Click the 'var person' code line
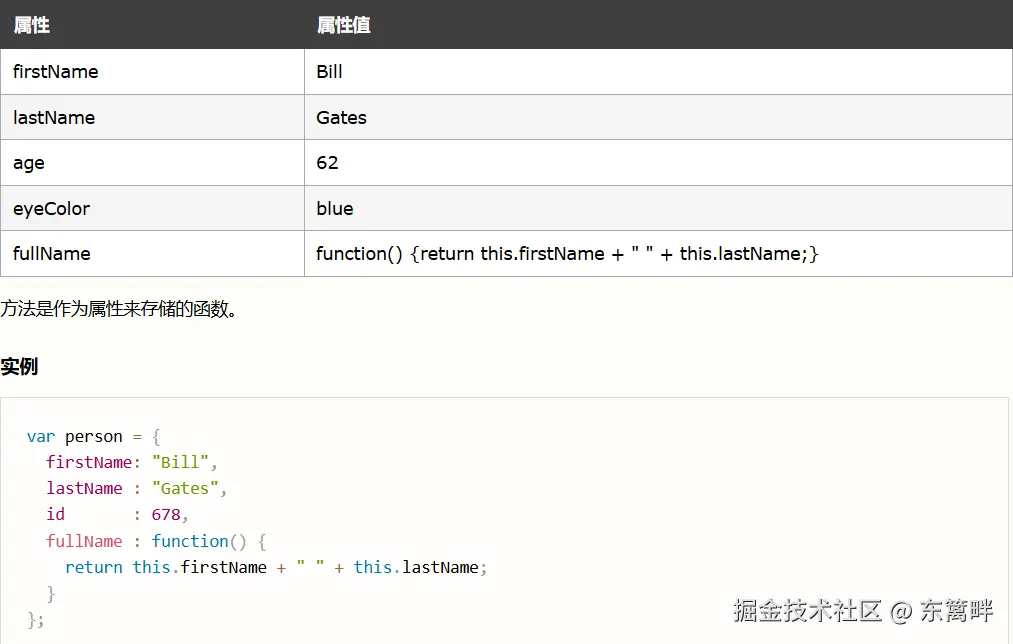This screenshot has height=644, width=1013. (93, 437)
